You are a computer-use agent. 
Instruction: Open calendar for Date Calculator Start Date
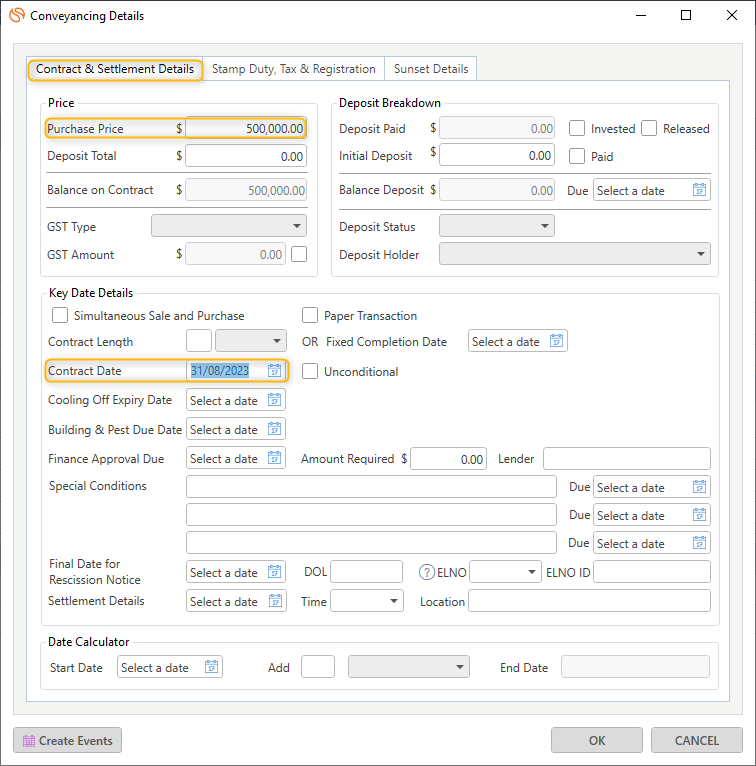click(x=211, y=667)
